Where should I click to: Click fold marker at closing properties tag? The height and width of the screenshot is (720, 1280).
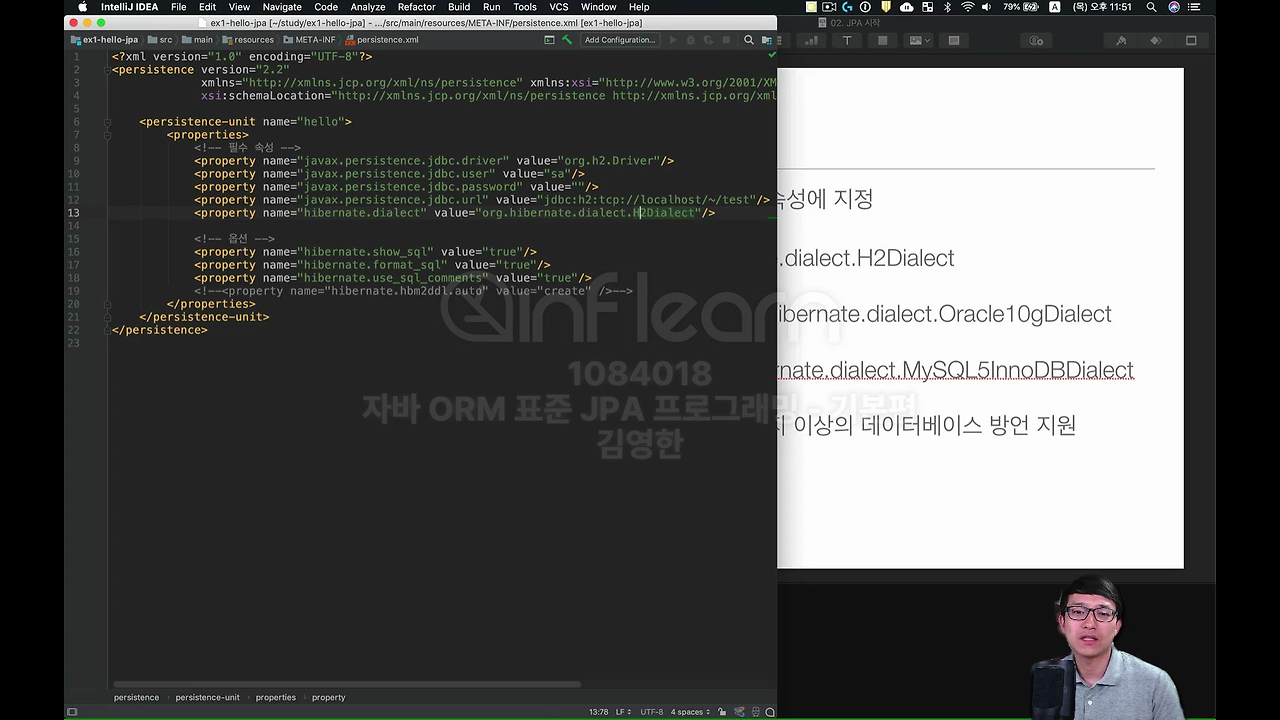(107, 304)
